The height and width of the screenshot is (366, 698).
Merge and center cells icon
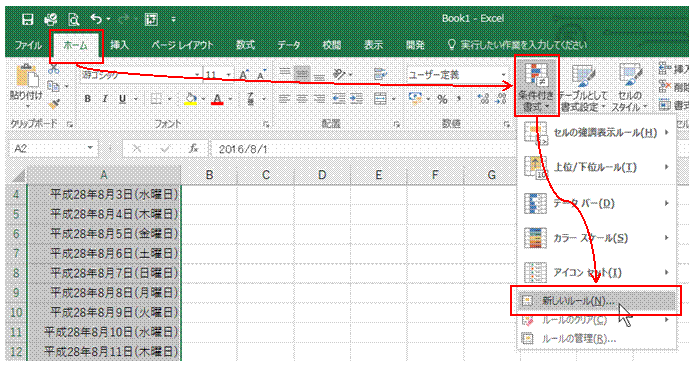[380, 98]
